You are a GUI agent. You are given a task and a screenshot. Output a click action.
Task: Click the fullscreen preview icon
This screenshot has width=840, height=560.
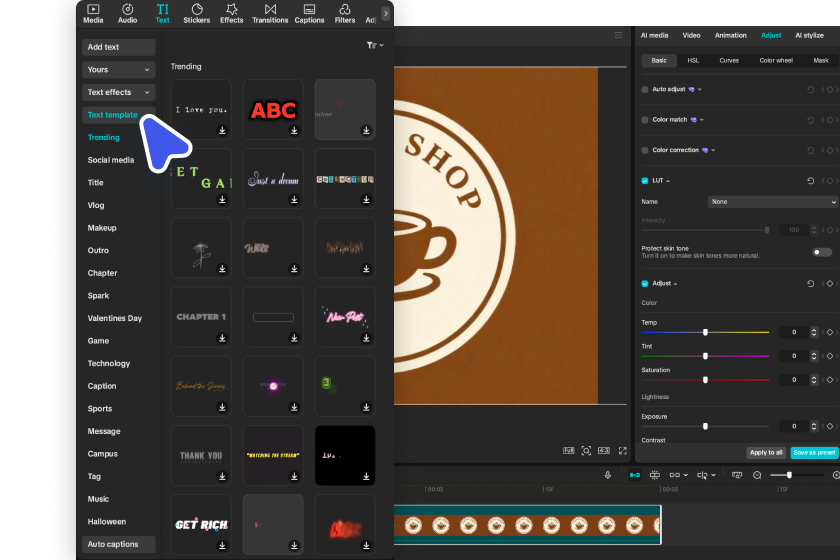pyautogui.click(x=622, y=451)
